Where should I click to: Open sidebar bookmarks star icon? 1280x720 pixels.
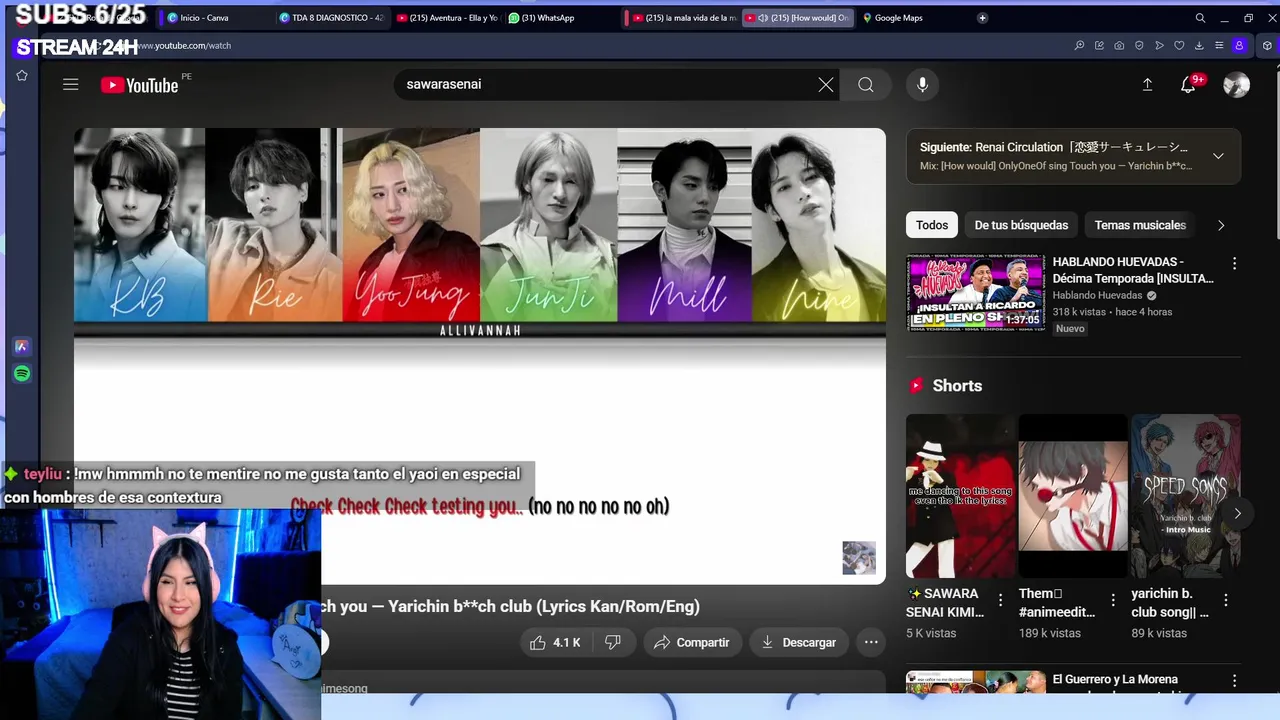pos(22,76)
